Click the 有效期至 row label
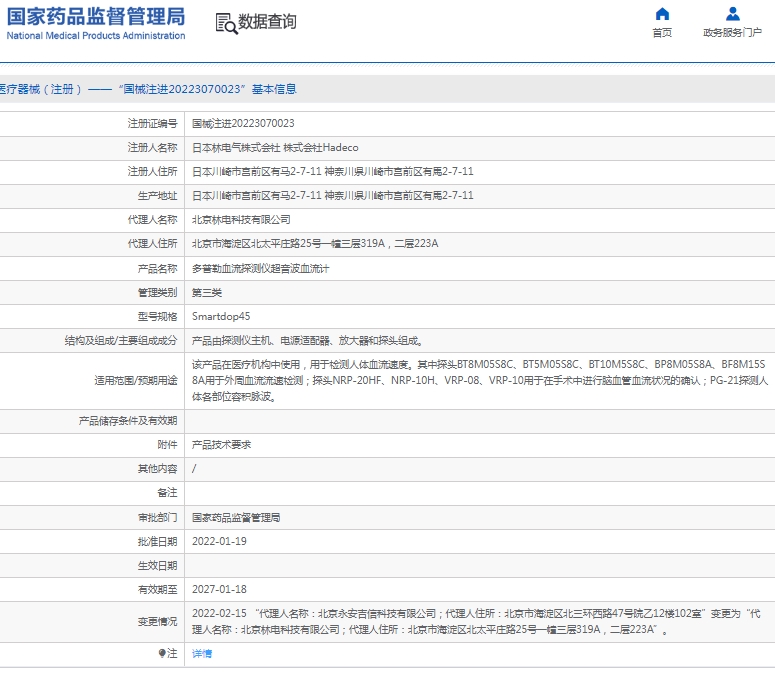775x673 pixels. pos(157,589)
